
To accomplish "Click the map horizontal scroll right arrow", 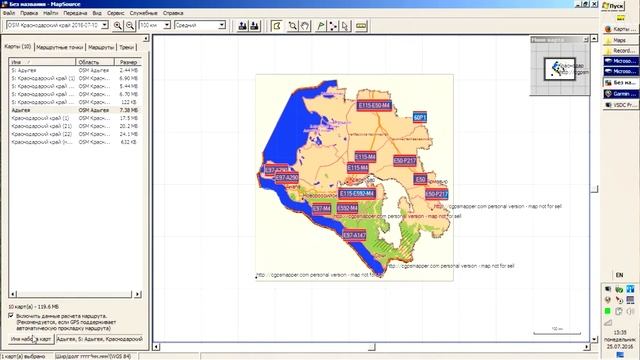I will (x=587, y=347).
